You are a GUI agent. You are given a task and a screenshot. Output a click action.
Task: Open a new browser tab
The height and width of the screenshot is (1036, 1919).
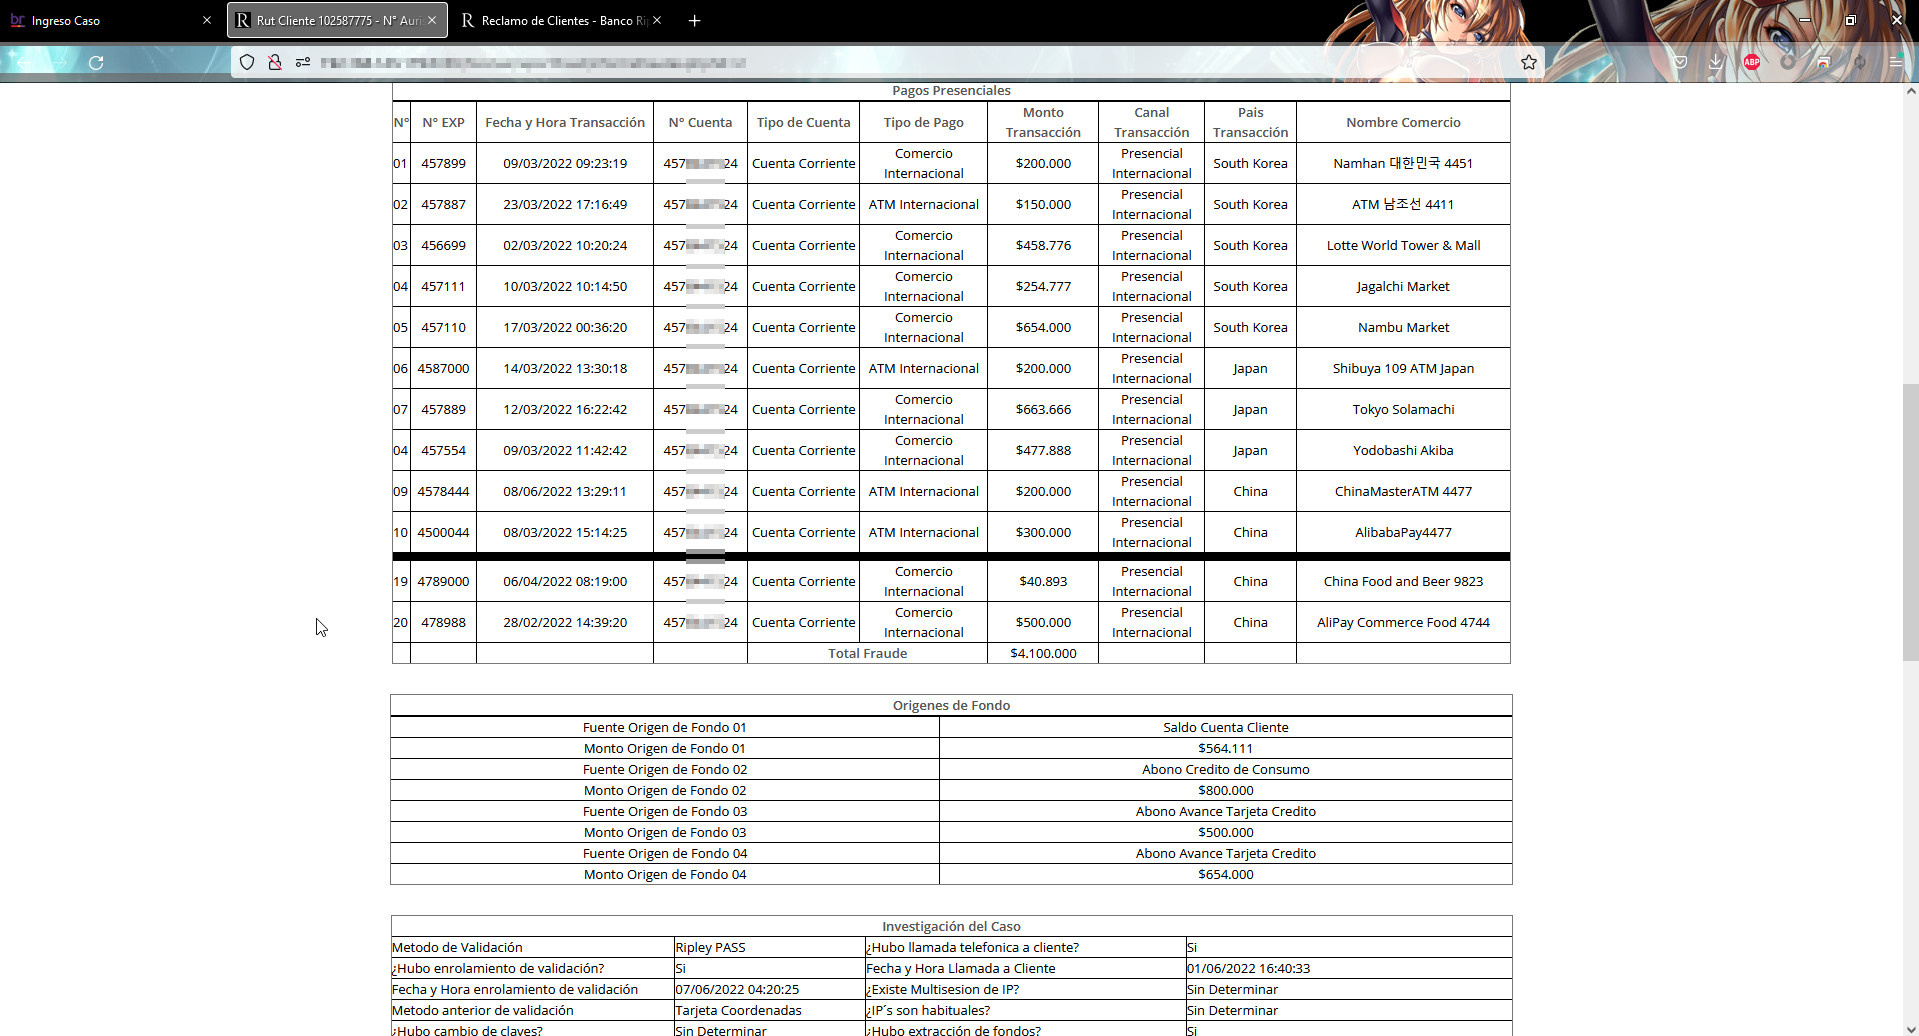click(x=694, y=20)
